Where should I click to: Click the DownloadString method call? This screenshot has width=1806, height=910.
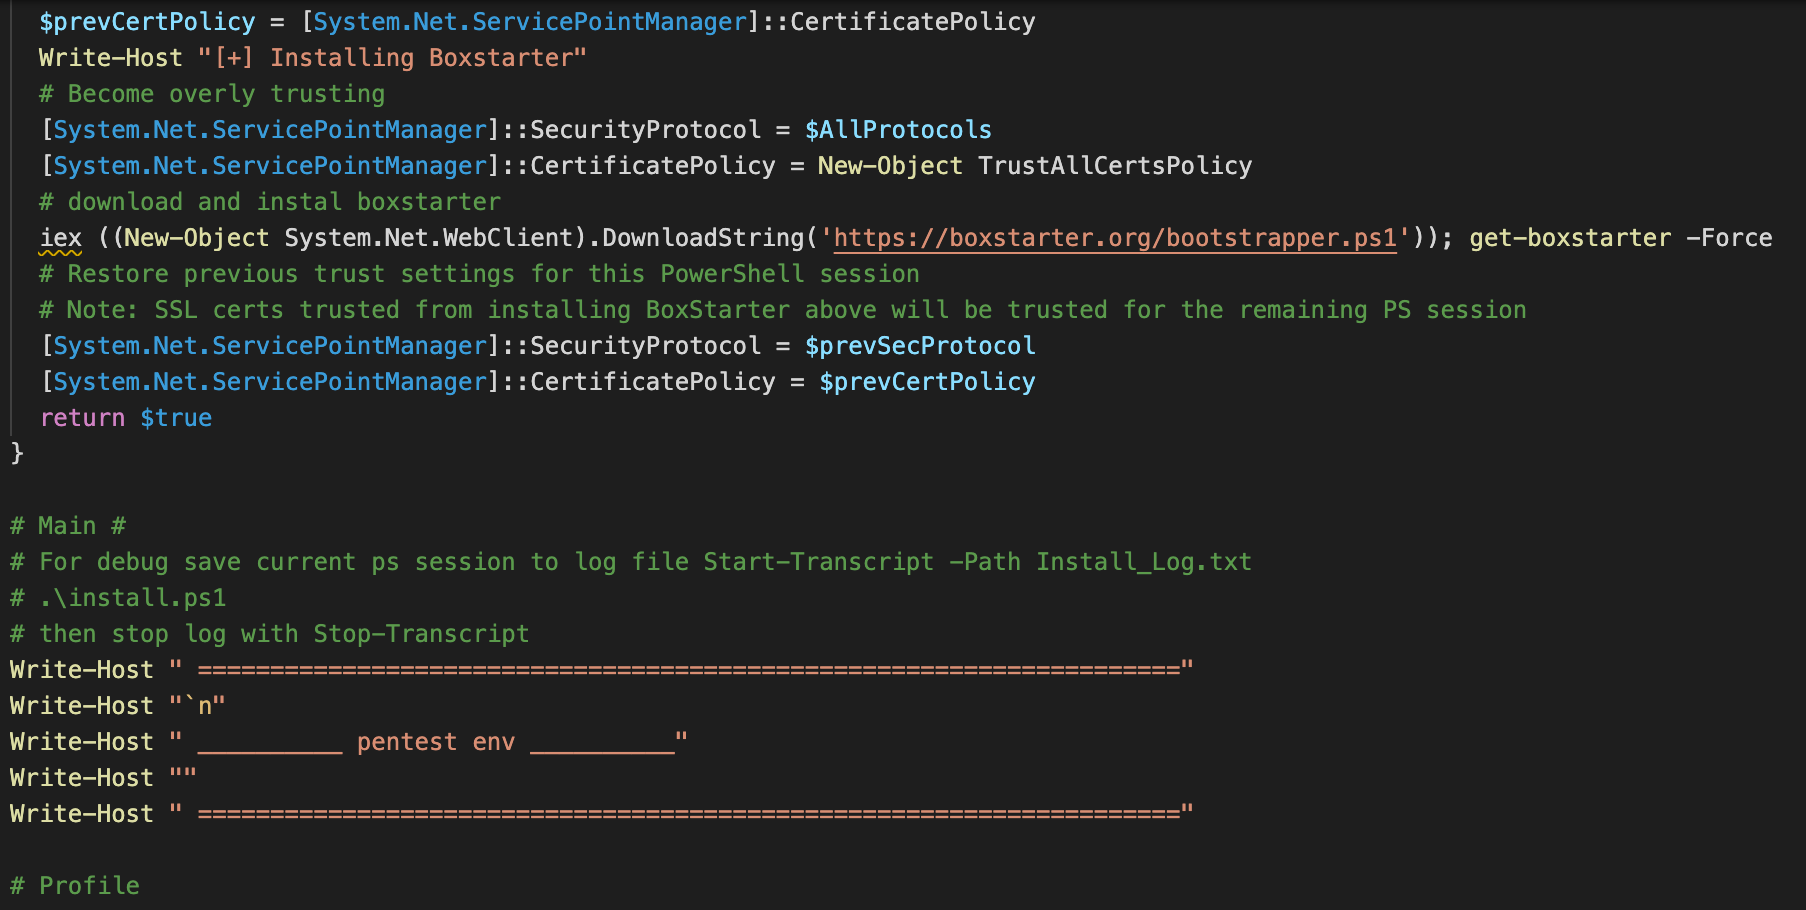pos(702,238)
